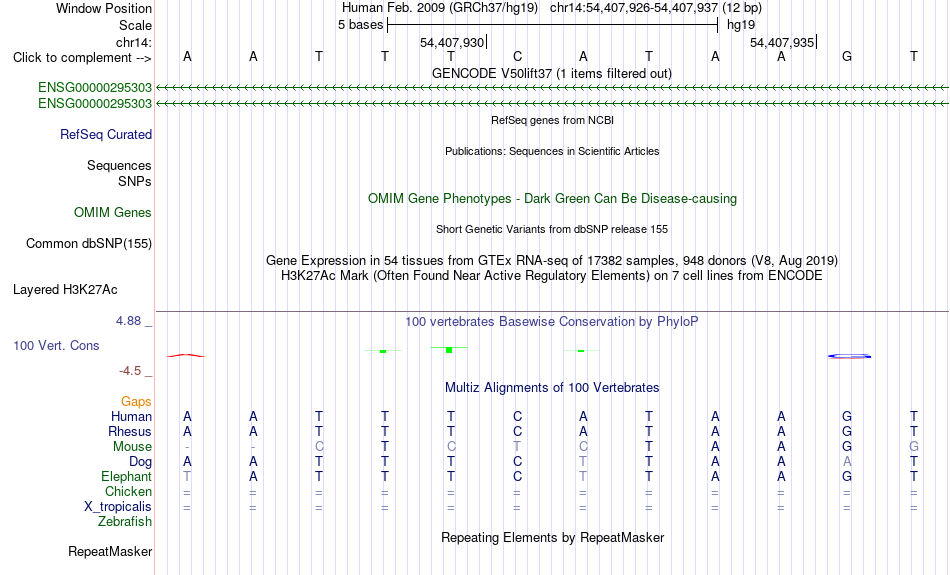Click the 'Click to complement -->' label

[x=82, y=58]
